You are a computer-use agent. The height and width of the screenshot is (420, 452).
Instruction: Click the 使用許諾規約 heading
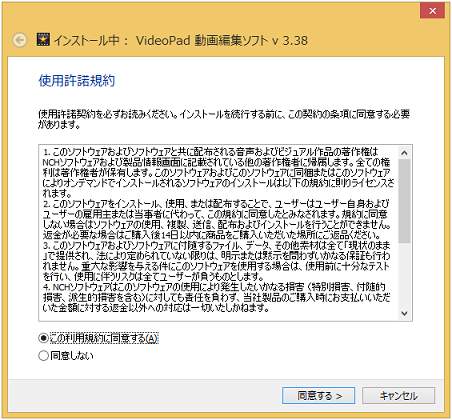[x=77, y=81]
